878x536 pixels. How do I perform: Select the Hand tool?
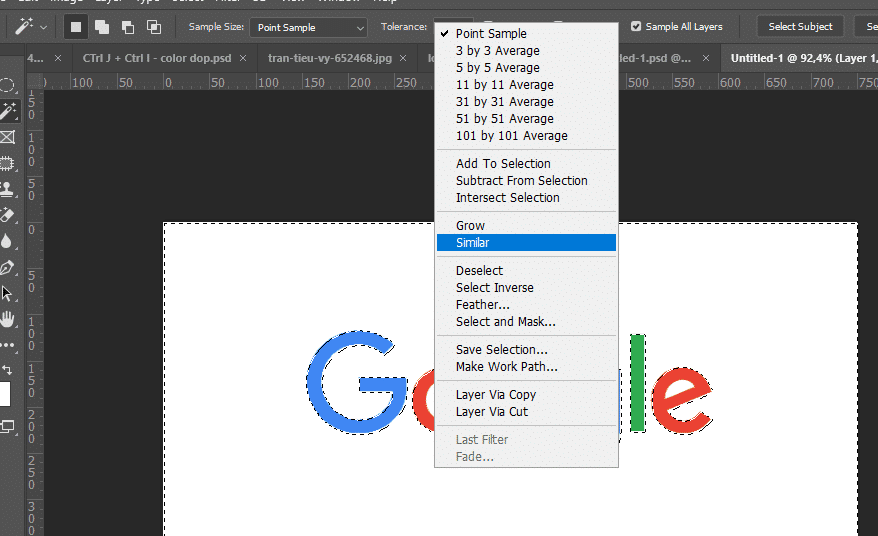[x=8, y=320]
